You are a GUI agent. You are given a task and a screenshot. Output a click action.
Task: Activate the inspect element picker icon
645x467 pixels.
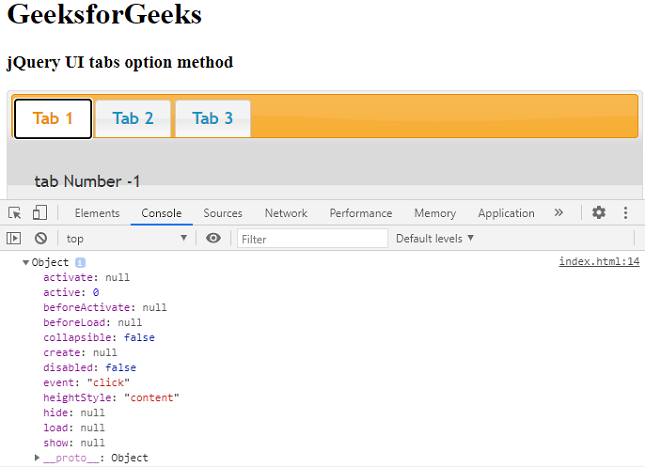[x=15, y=213]
